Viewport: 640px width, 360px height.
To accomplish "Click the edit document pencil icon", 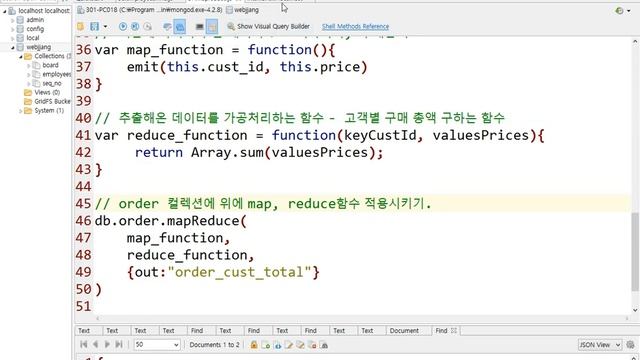I will click(289, 345).
